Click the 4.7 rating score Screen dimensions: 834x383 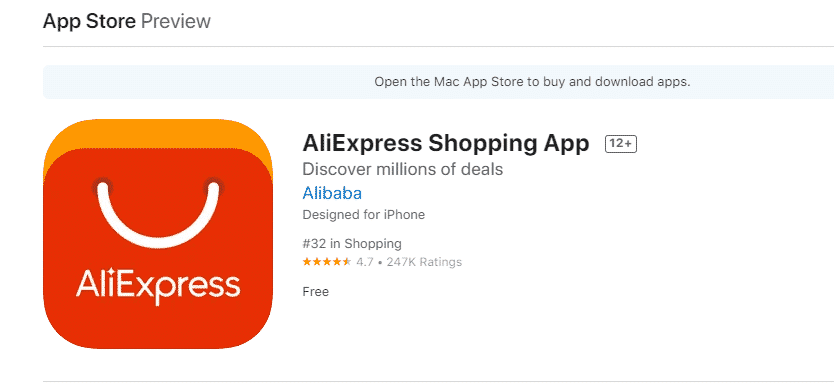pos(365,262)
